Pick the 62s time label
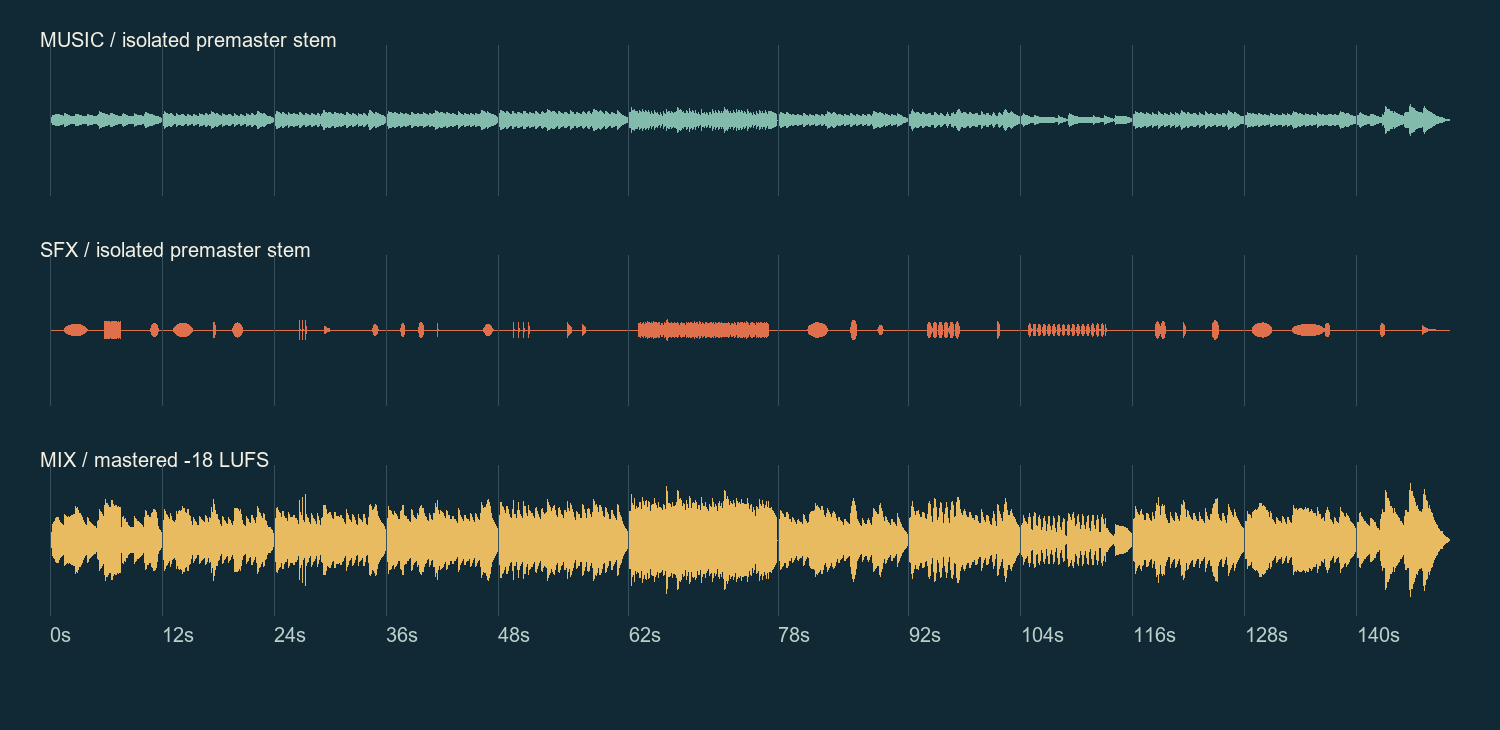Viewport: 1500px width, 730px height. pyautogui.click(x=644, y=635)
